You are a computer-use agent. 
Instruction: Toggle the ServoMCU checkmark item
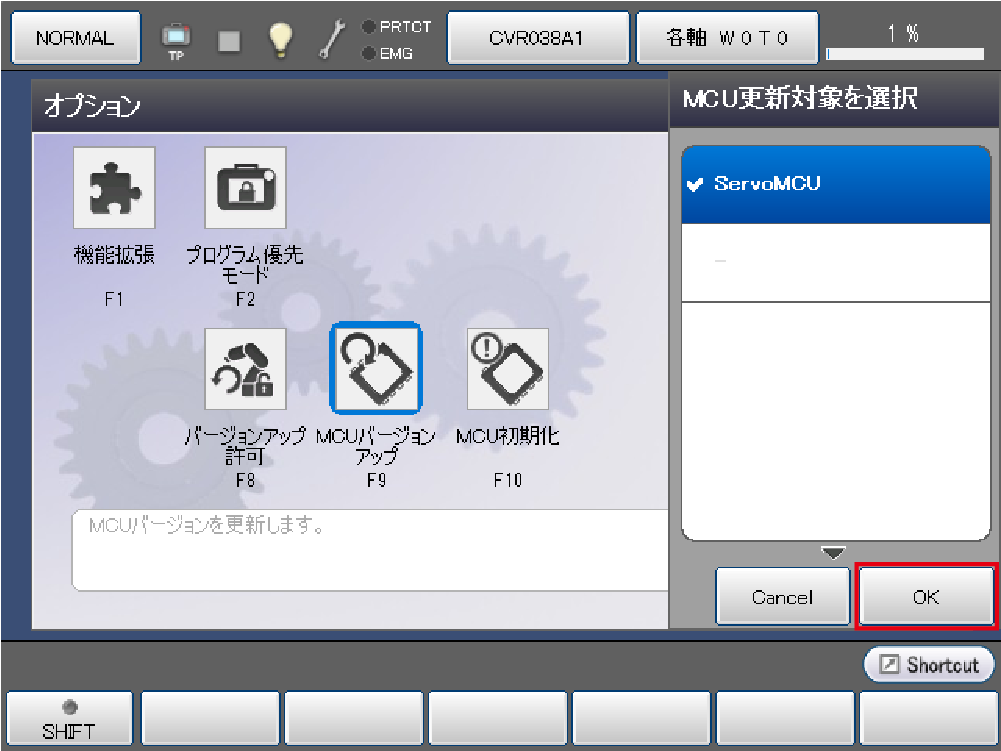[835, 184]
